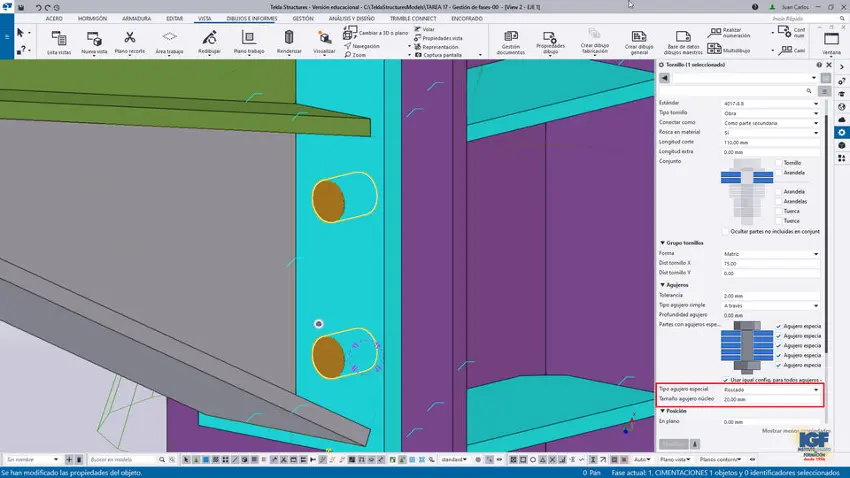Click Mostrar menos propiedades link

(x=790, y=431)
